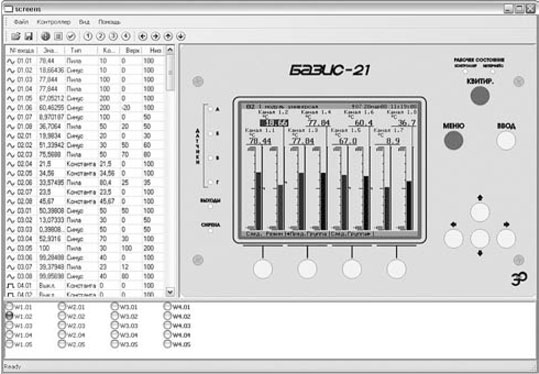Click the checkmark toolbar icon
539x374 pixels.
71,36
